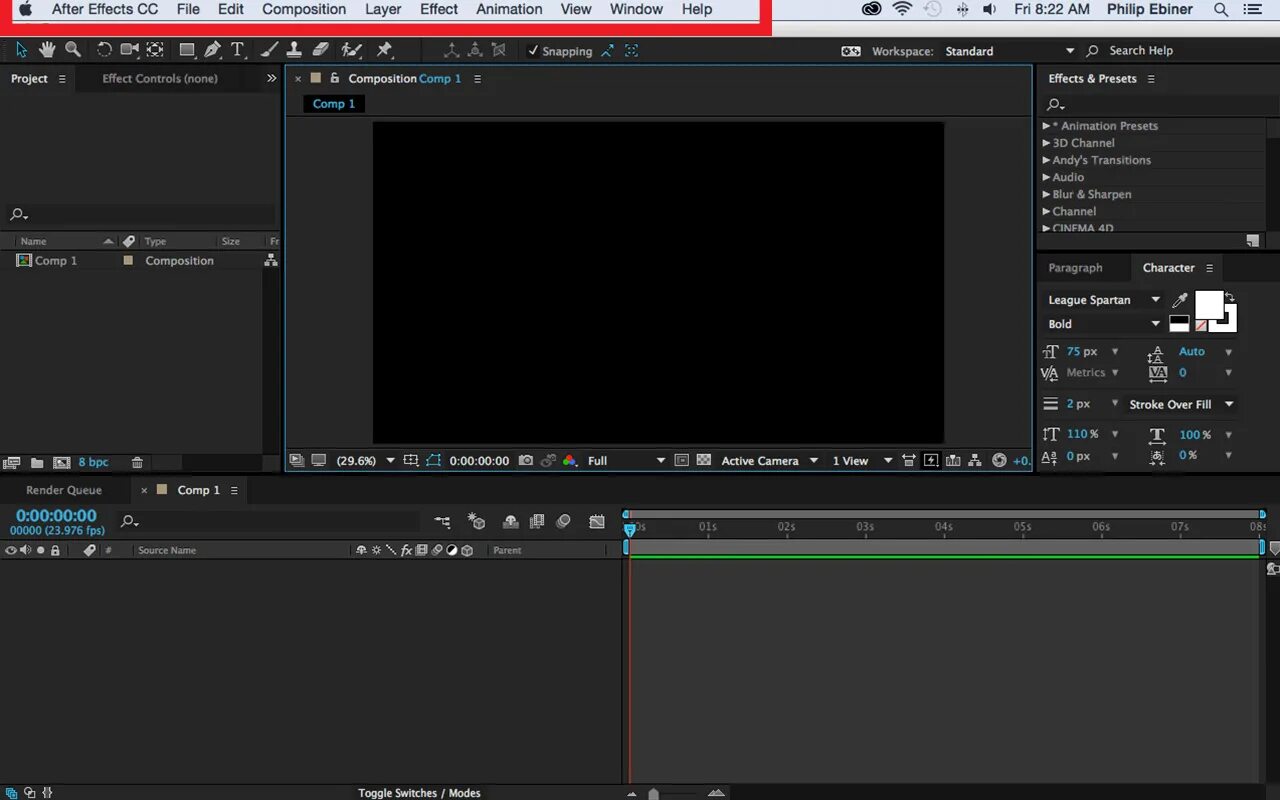Open the Full resolution dropdown

pos(626,461)
